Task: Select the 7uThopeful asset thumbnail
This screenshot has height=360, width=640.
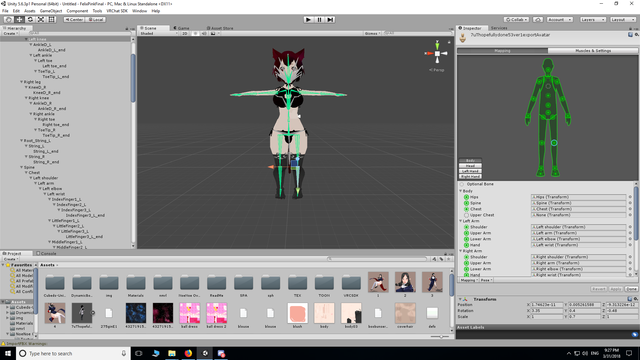Action: [x=82, y=313]
